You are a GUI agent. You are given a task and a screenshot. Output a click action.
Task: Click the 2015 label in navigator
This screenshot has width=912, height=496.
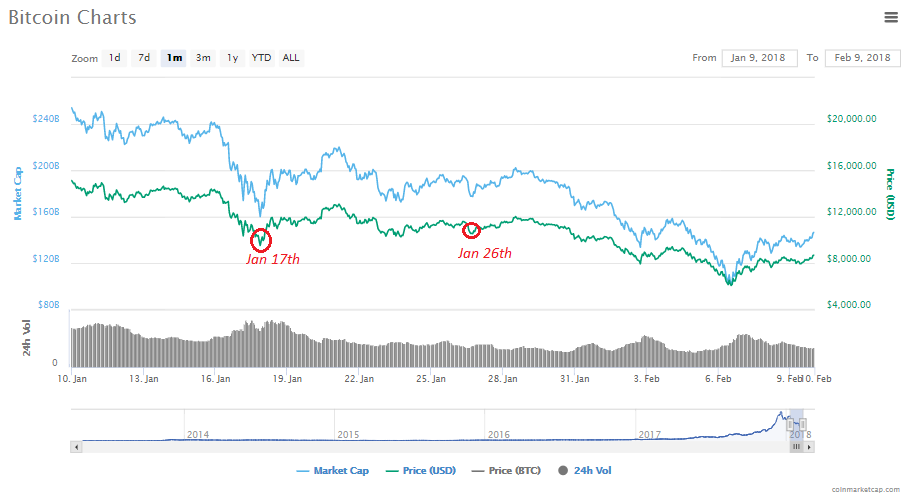pyautogui.click(x=348, y=434)
